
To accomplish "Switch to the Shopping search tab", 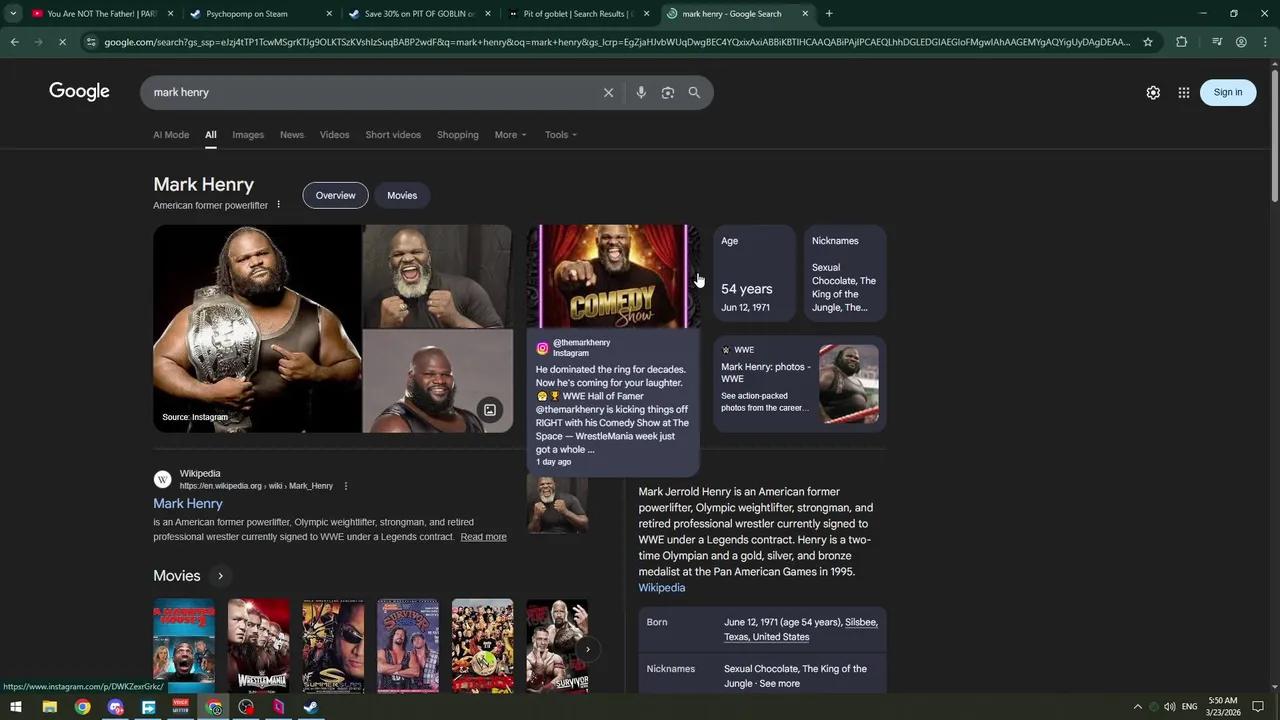I will [x=458, y=135].
